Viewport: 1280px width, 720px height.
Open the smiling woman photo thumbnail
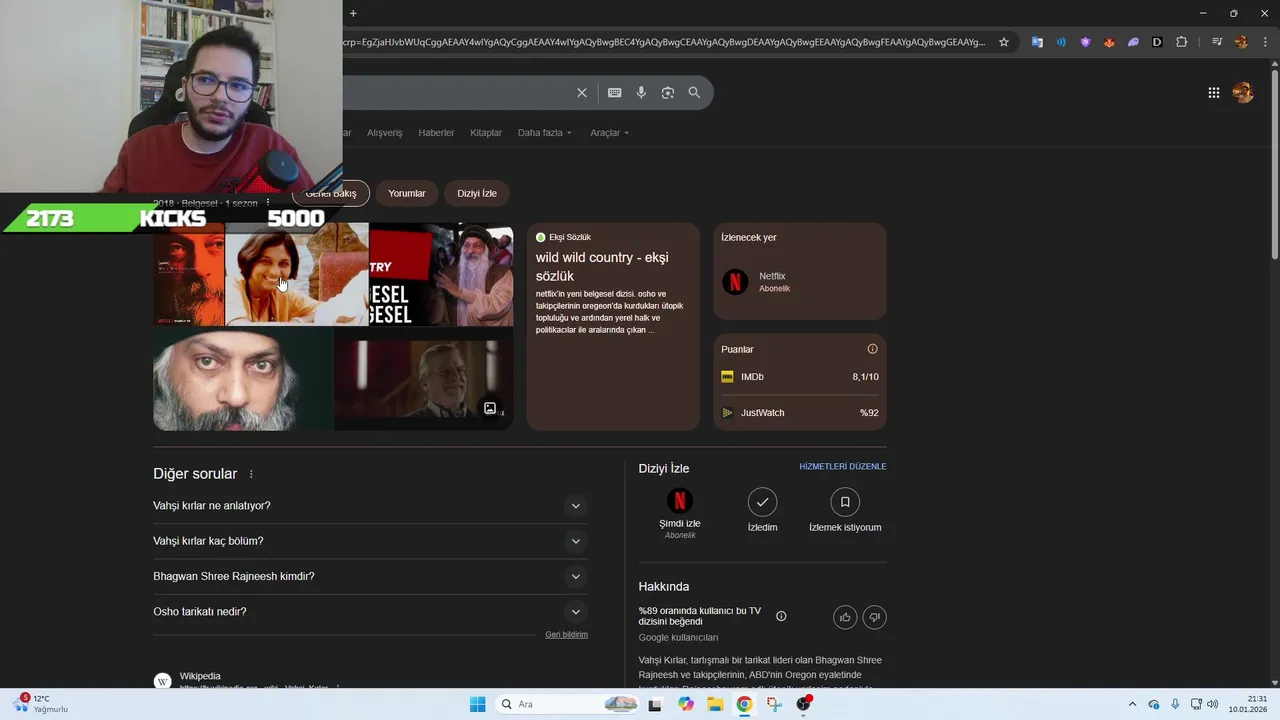(x=297, y=275)
